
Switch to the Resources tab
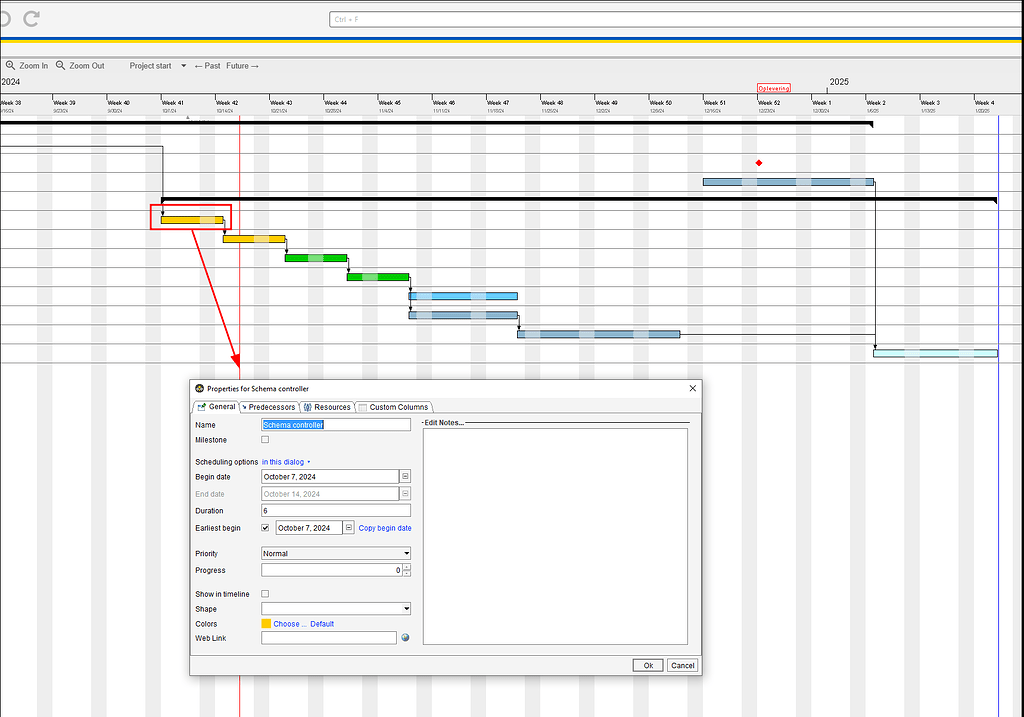(x=327, y=407)
